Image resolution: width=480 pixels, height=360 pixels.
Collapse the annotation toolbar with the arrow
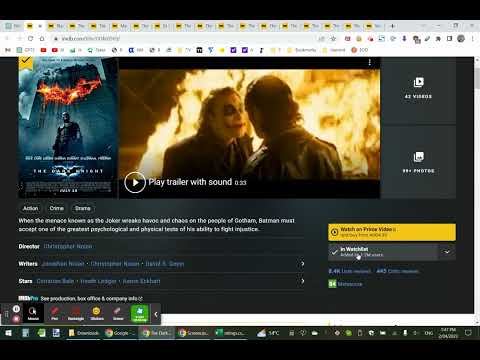click(156, 314)
